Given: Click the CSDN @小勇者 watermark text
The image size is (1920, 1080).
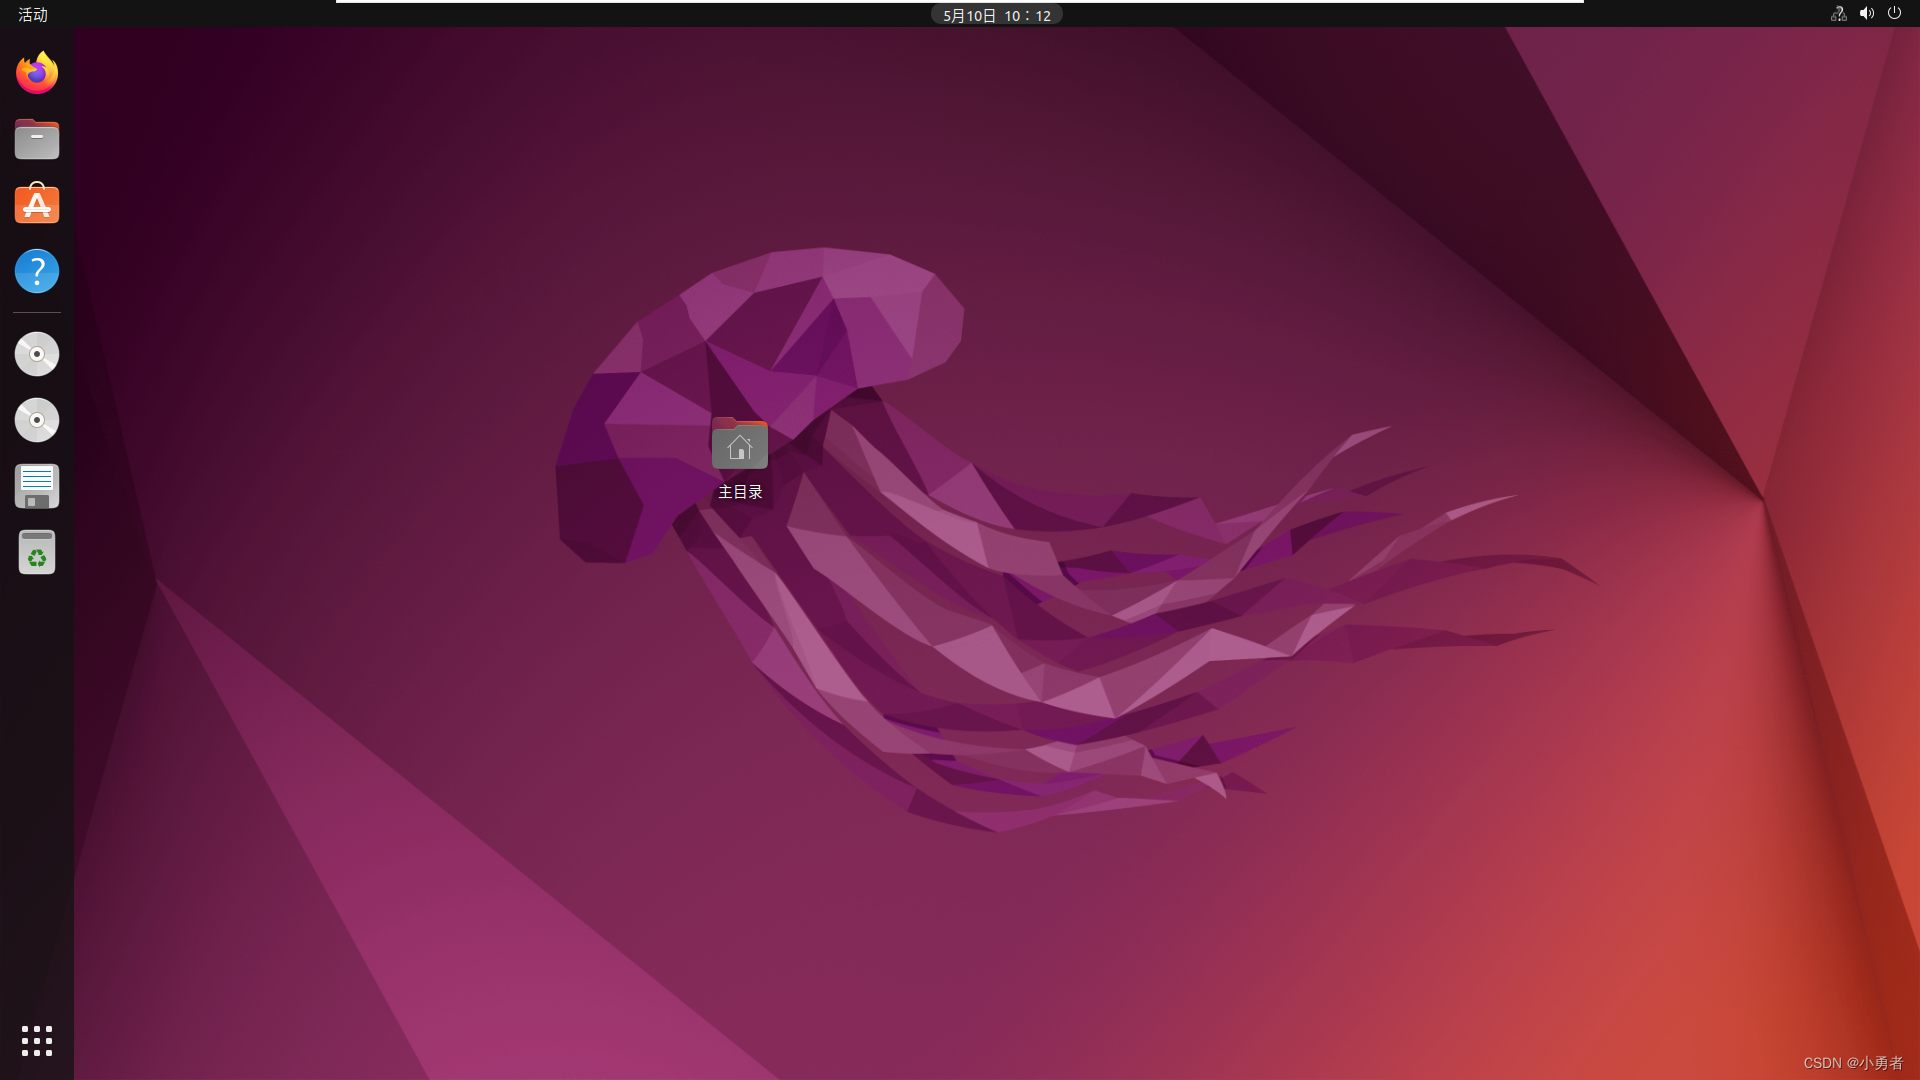Looking at the screenshot, I should (1852, 1063).
